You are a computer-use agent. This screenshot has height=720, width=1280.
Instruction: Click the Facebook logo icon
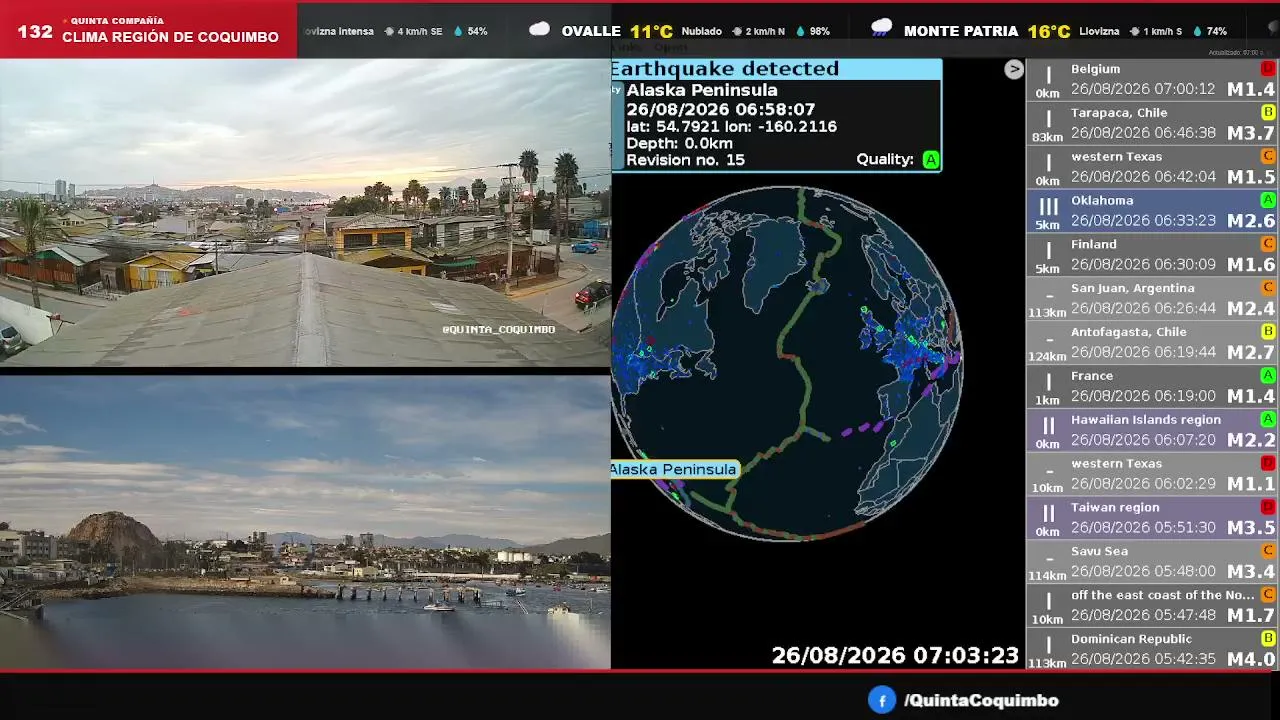click(881, 700)
